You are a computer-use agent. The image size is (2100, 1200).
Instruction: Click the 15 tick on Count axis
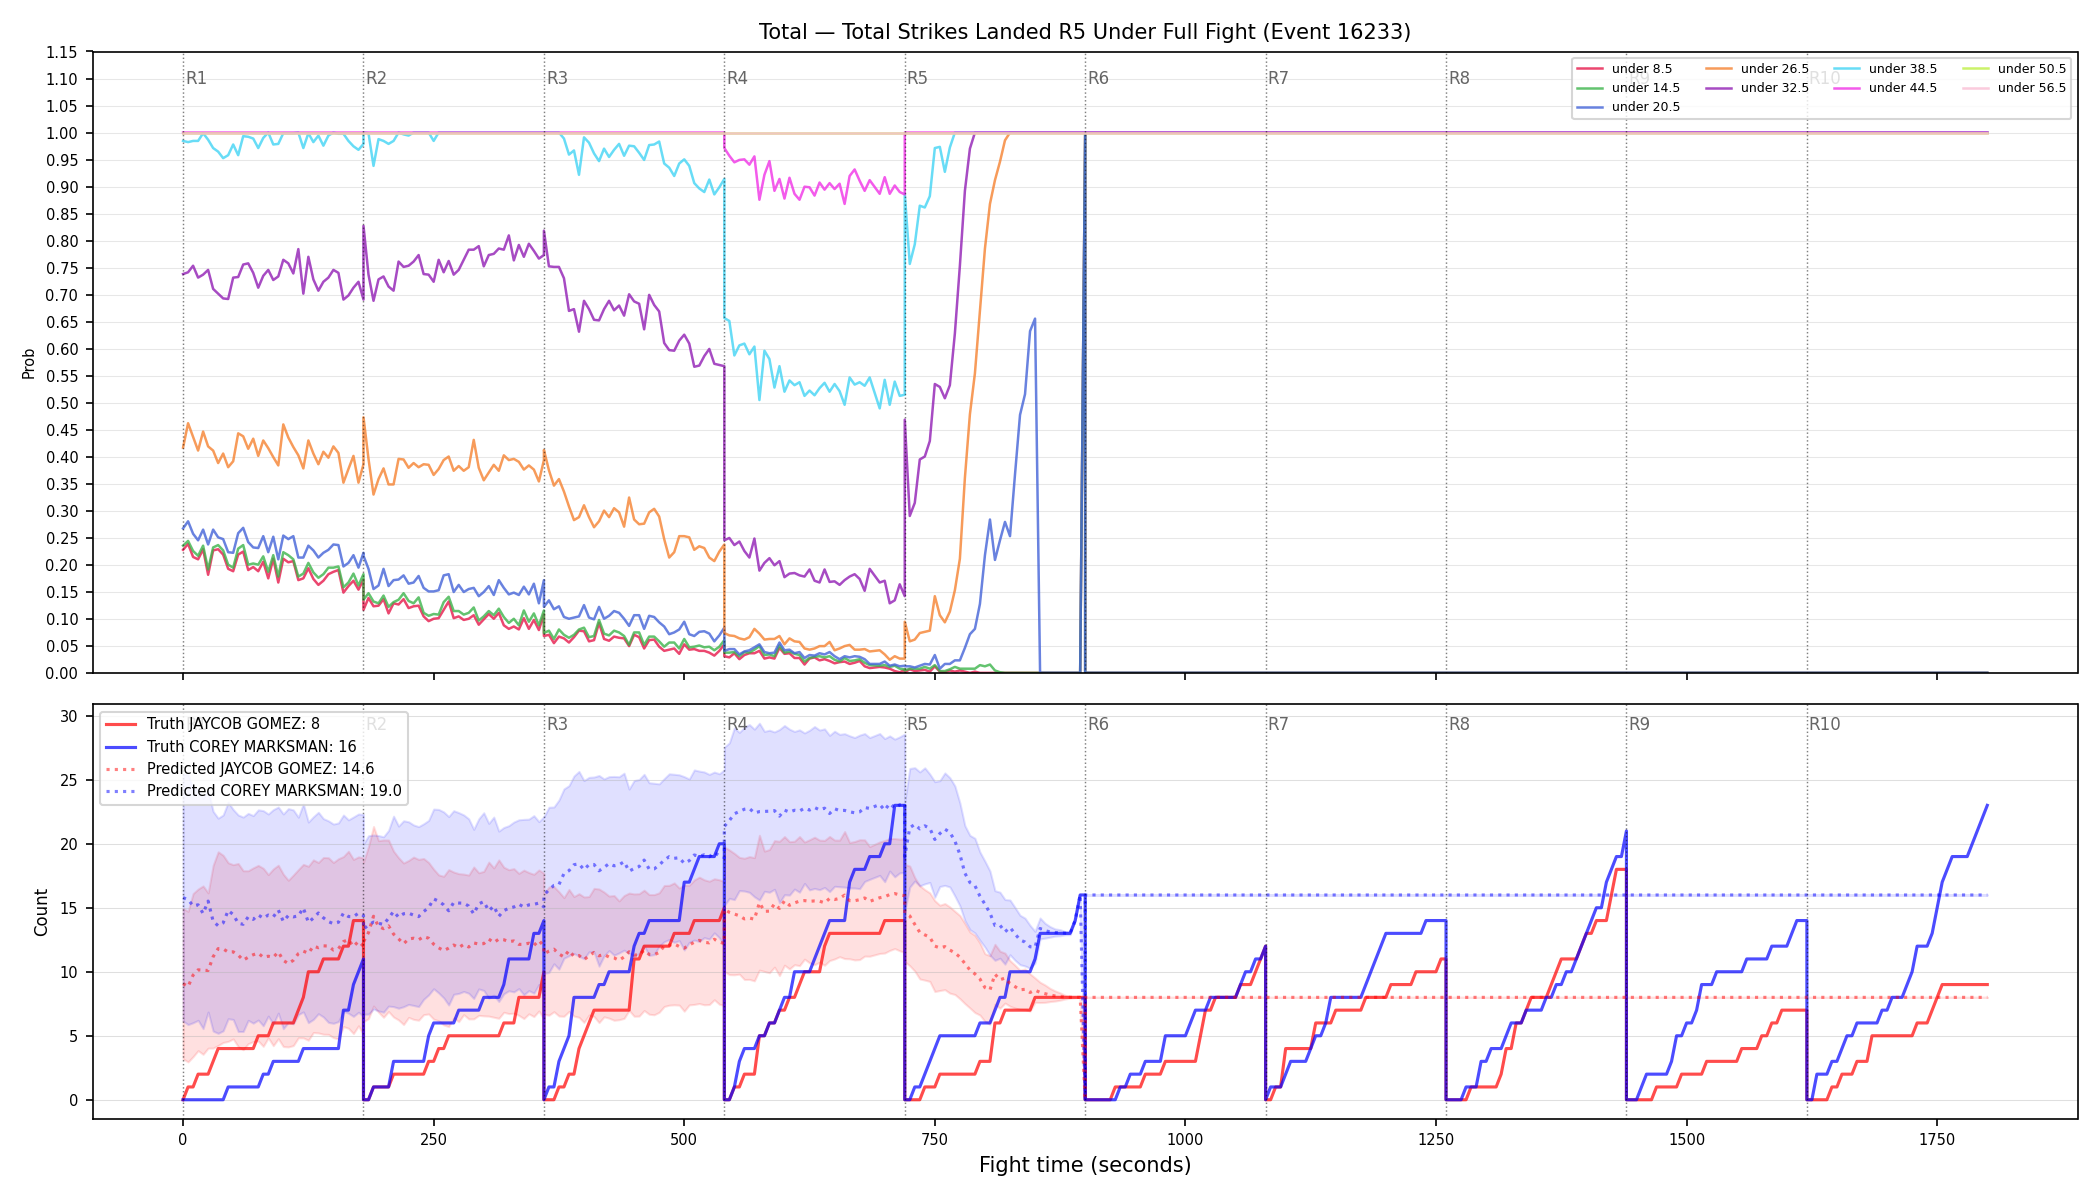(69, 908)
